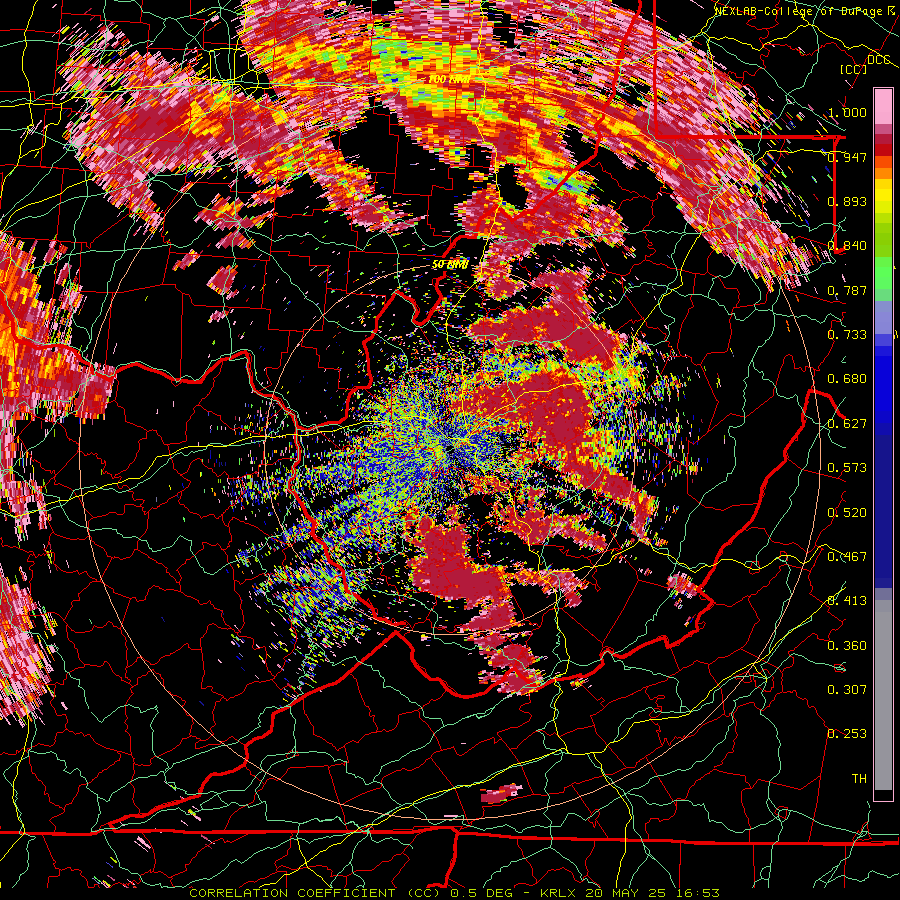This screenshot has width=900, height=900.
Task: Click the [CC] units label
Action: (x=854, y=69)
